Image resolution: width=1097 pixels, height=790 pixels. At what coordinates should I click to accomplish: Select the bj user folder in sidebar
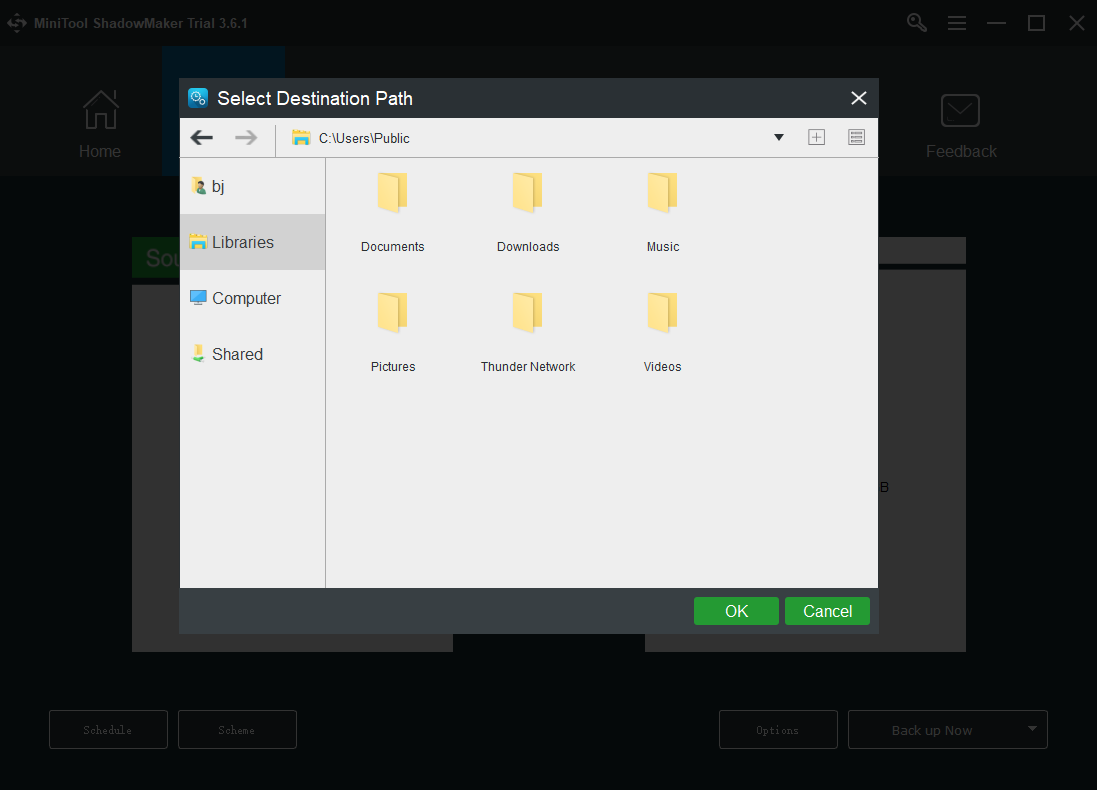pyautogui.click(x=216, y=186)
